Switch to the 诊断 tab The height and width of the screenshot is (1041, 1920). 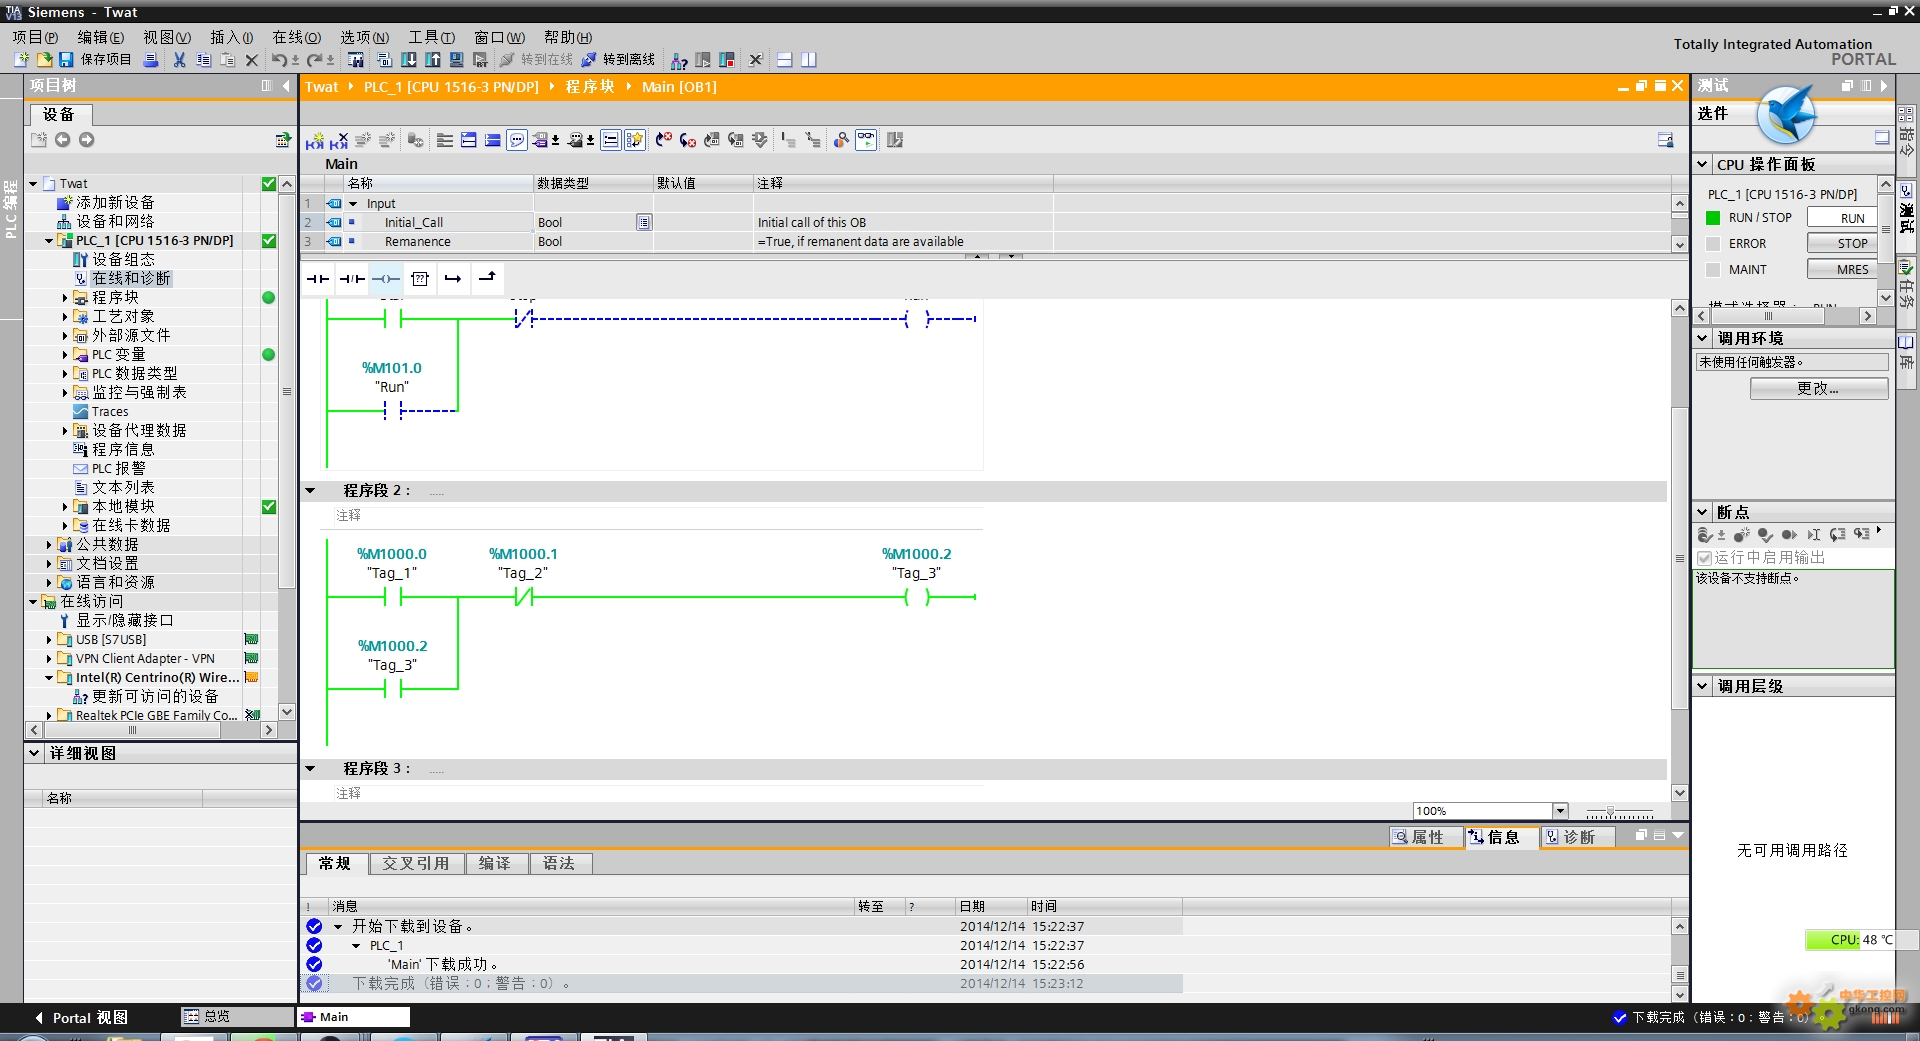(x=1579, y=837)
